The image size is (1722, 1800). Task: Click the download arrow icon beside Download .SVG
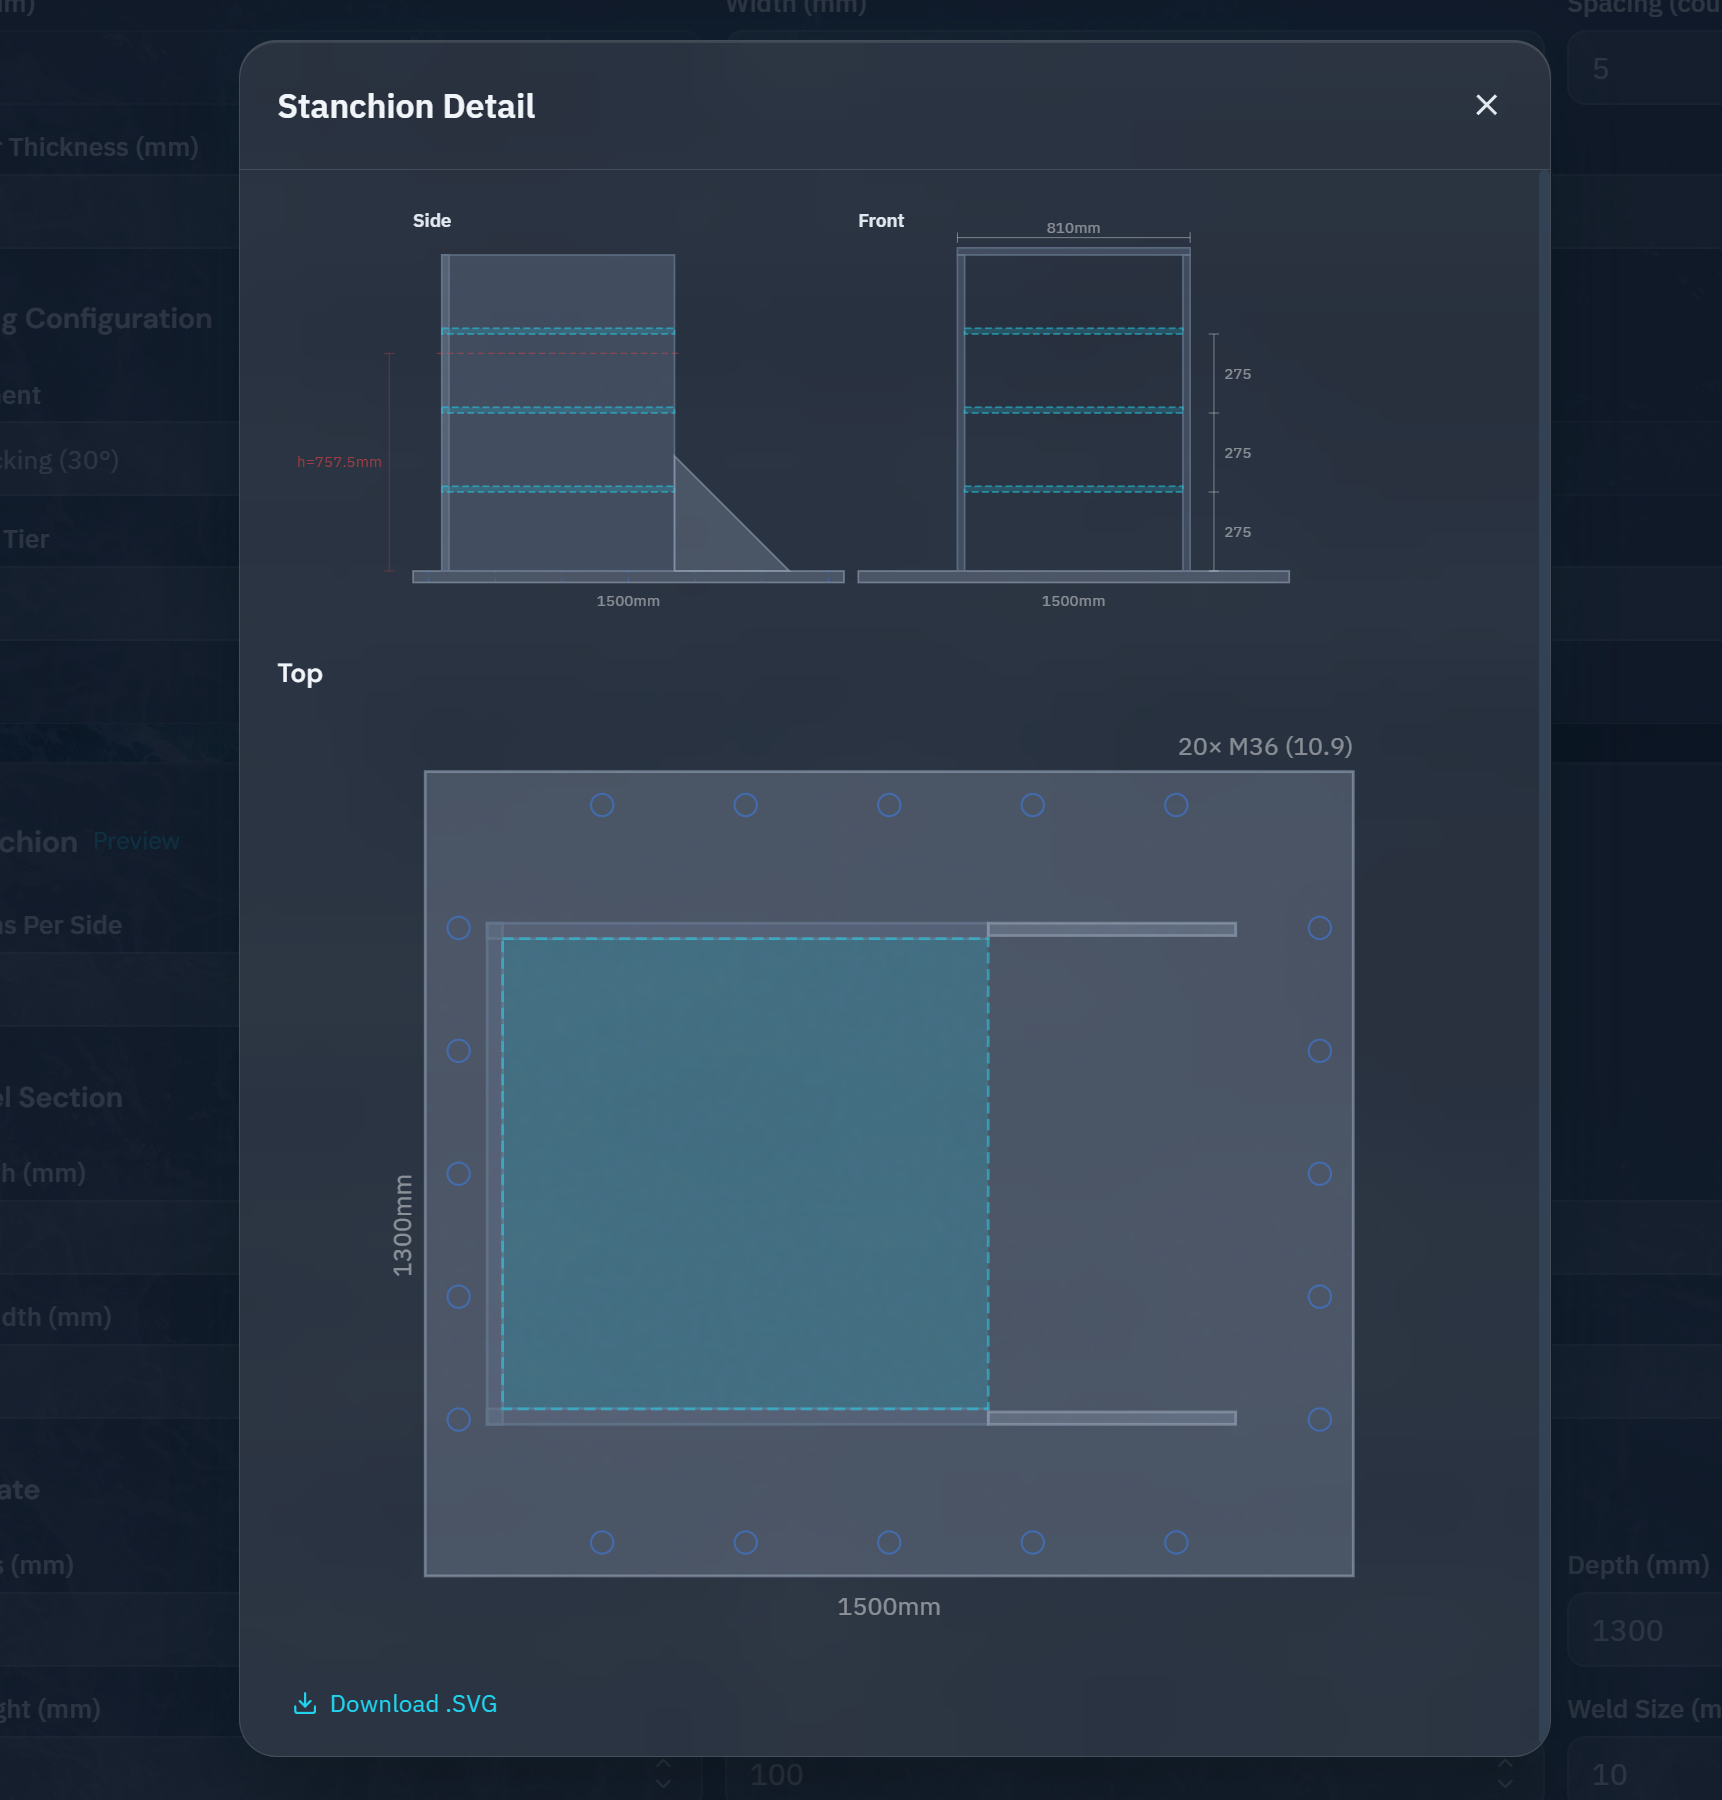click(305, 1703)
